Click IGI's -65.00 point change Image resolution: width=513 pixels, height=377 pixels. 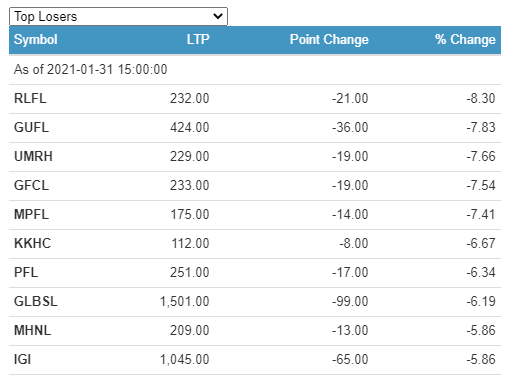click(x=350, y=360)
